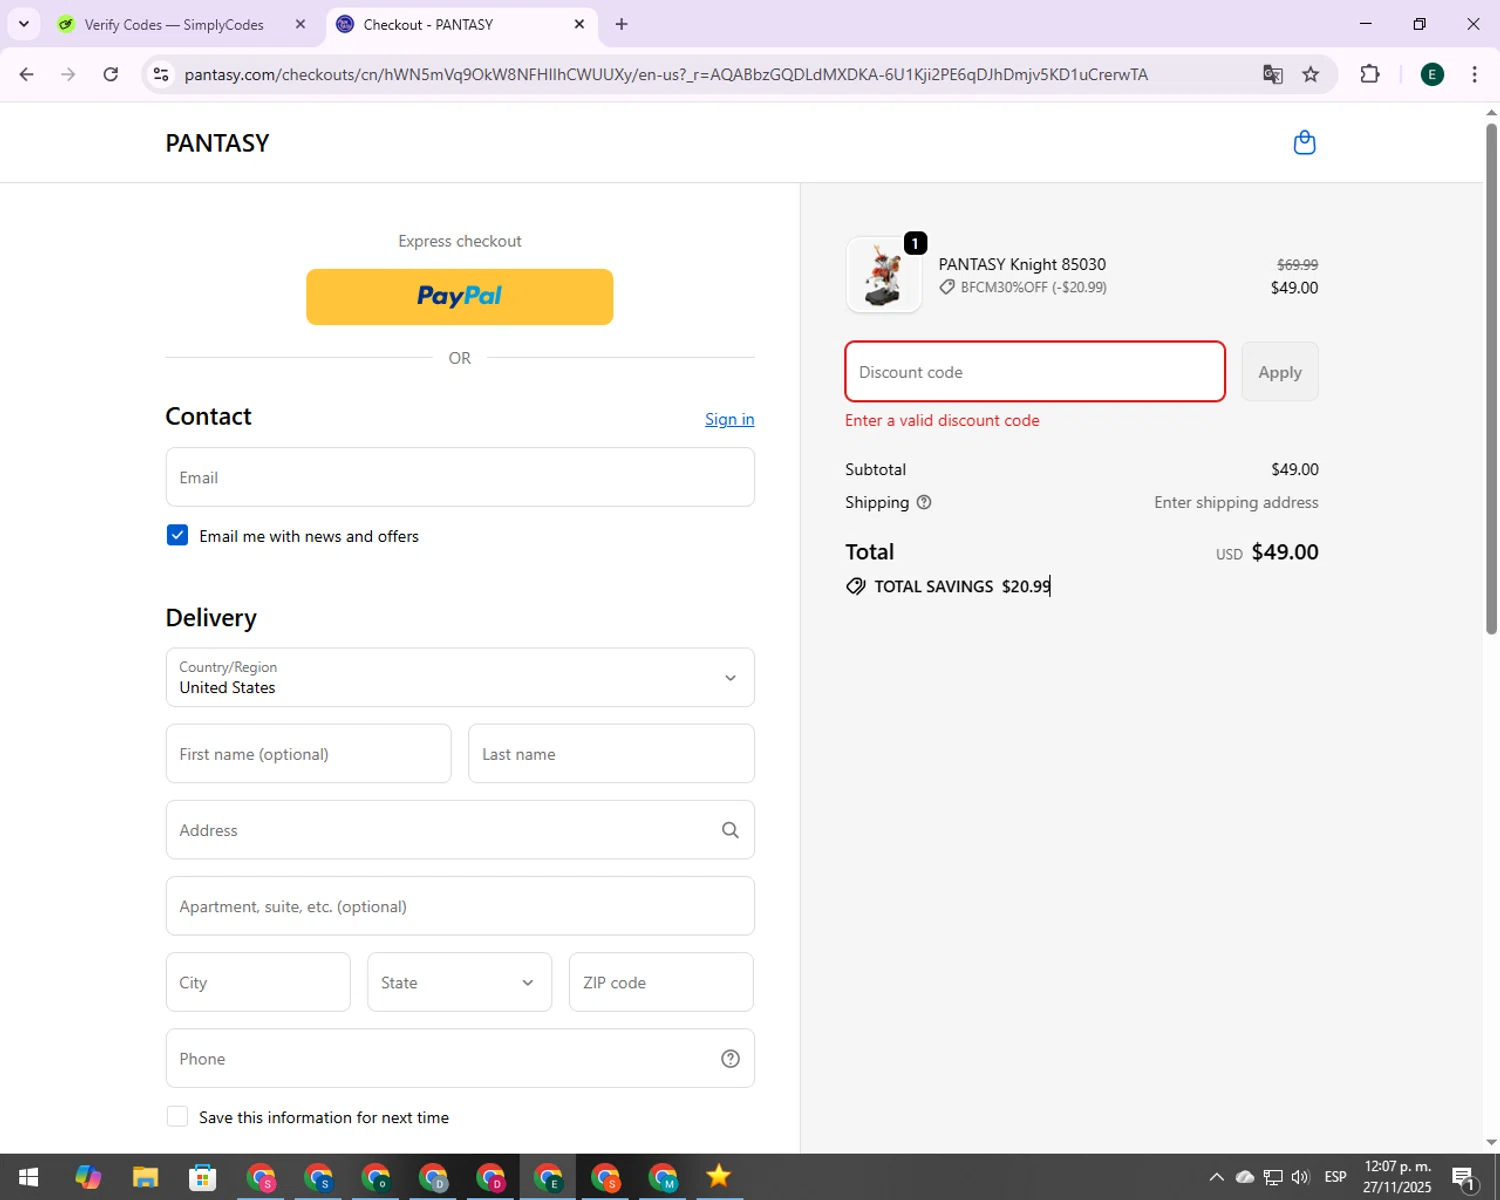Click the translate page icon
The width and height of the screenshot is (1500, 1200).
click(x=1272, y=74)
